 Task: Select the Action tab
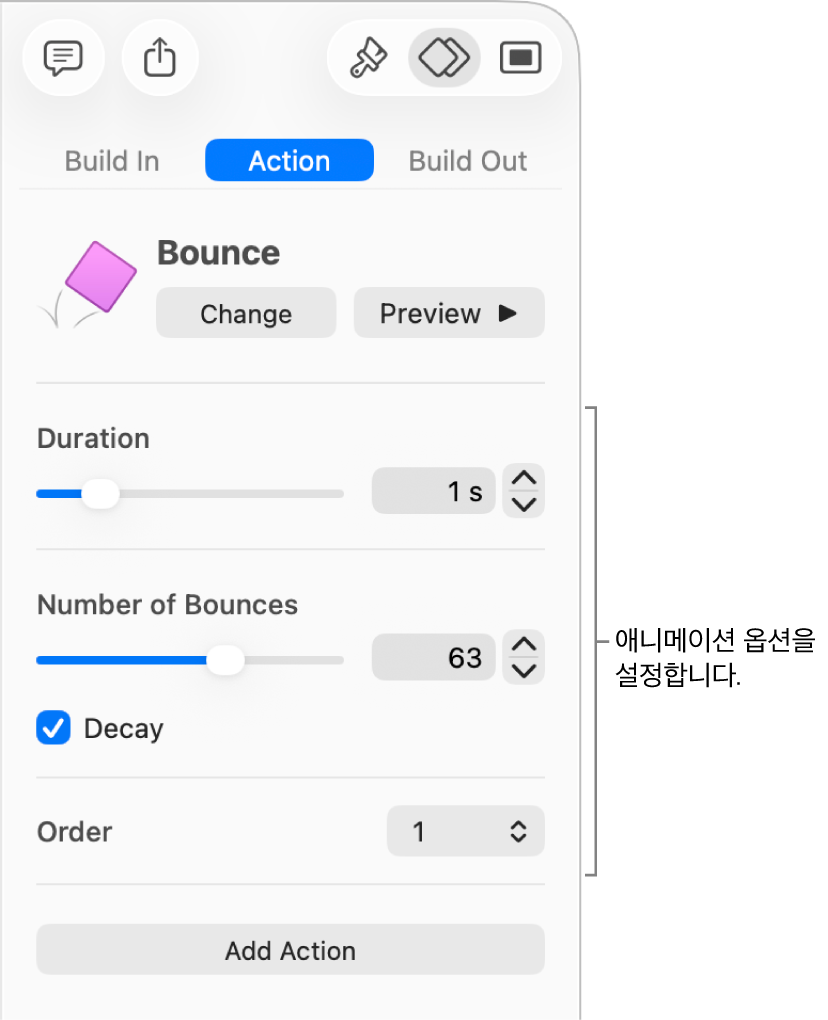(x=289, y=161)
